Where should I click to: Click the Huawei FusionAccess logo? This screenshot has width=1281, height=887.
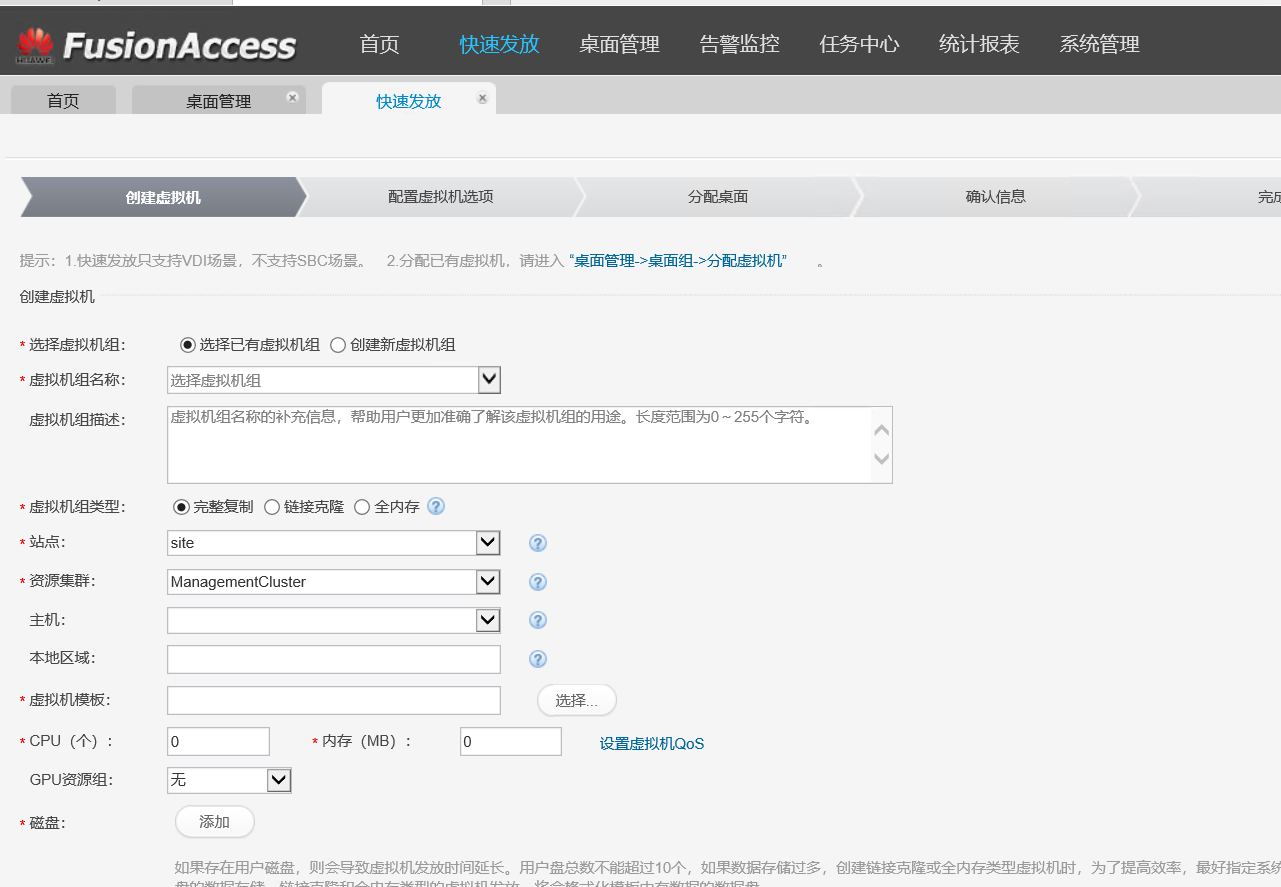[156, 45]
